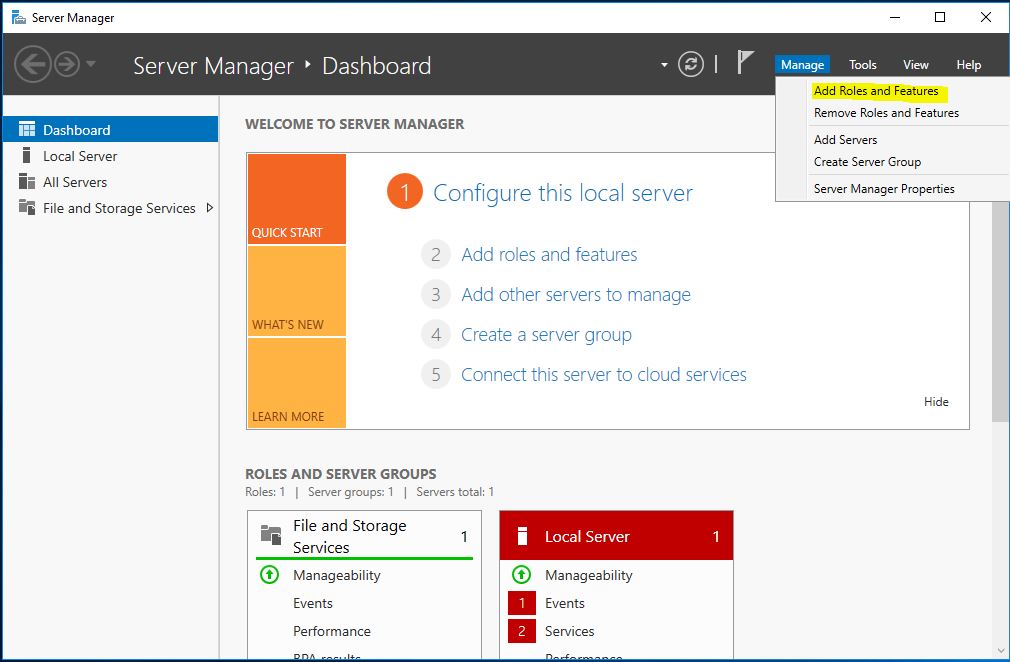
Task: Click Services in the Local Server tile
Action: click(569, 631)
